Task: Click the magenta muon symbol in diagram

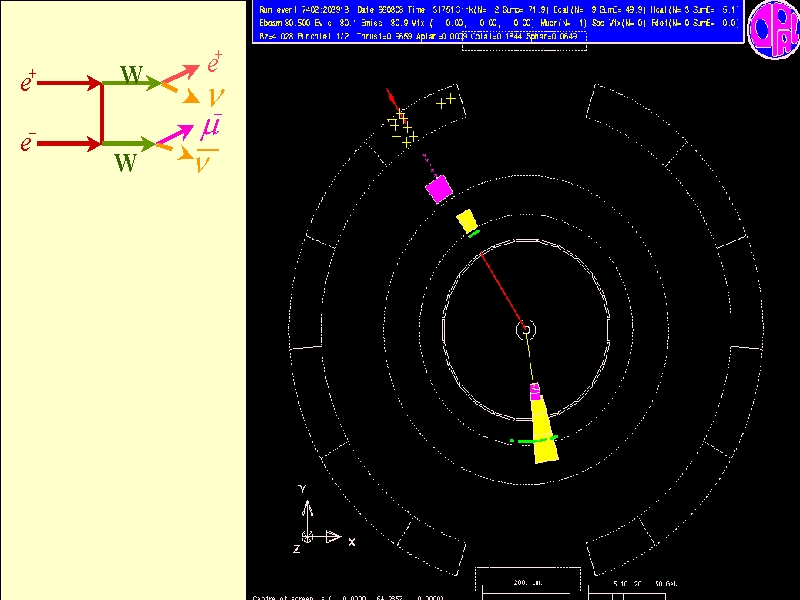Action: 211,128
